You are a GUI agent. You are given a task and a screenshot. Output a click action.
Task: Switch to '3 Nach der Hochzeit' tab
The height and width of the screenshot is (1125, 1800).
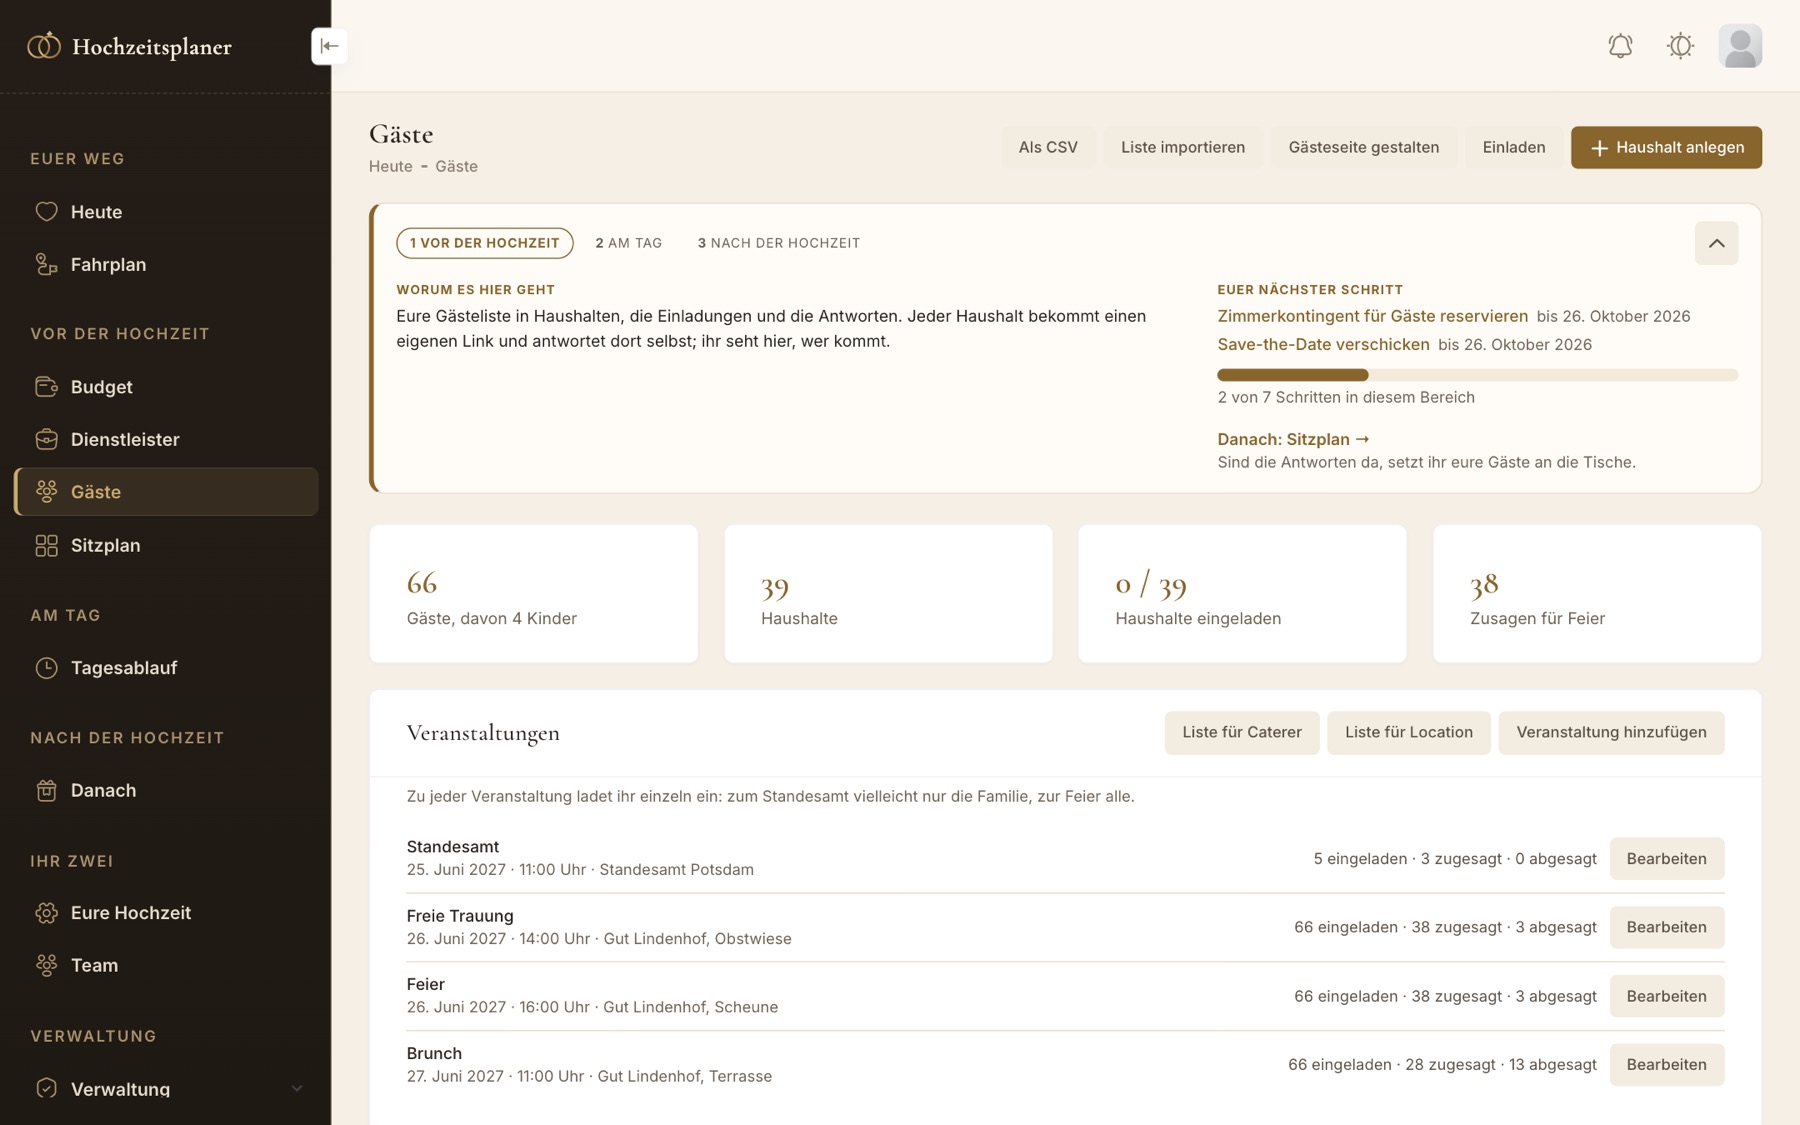779,243
